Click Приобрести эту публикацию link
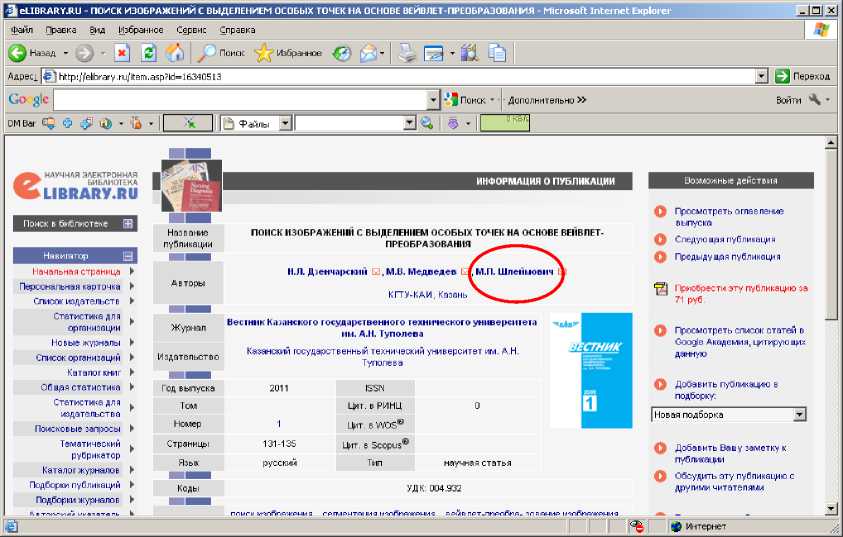The width and height of the screenshot is (843, 537). [741, 294]
